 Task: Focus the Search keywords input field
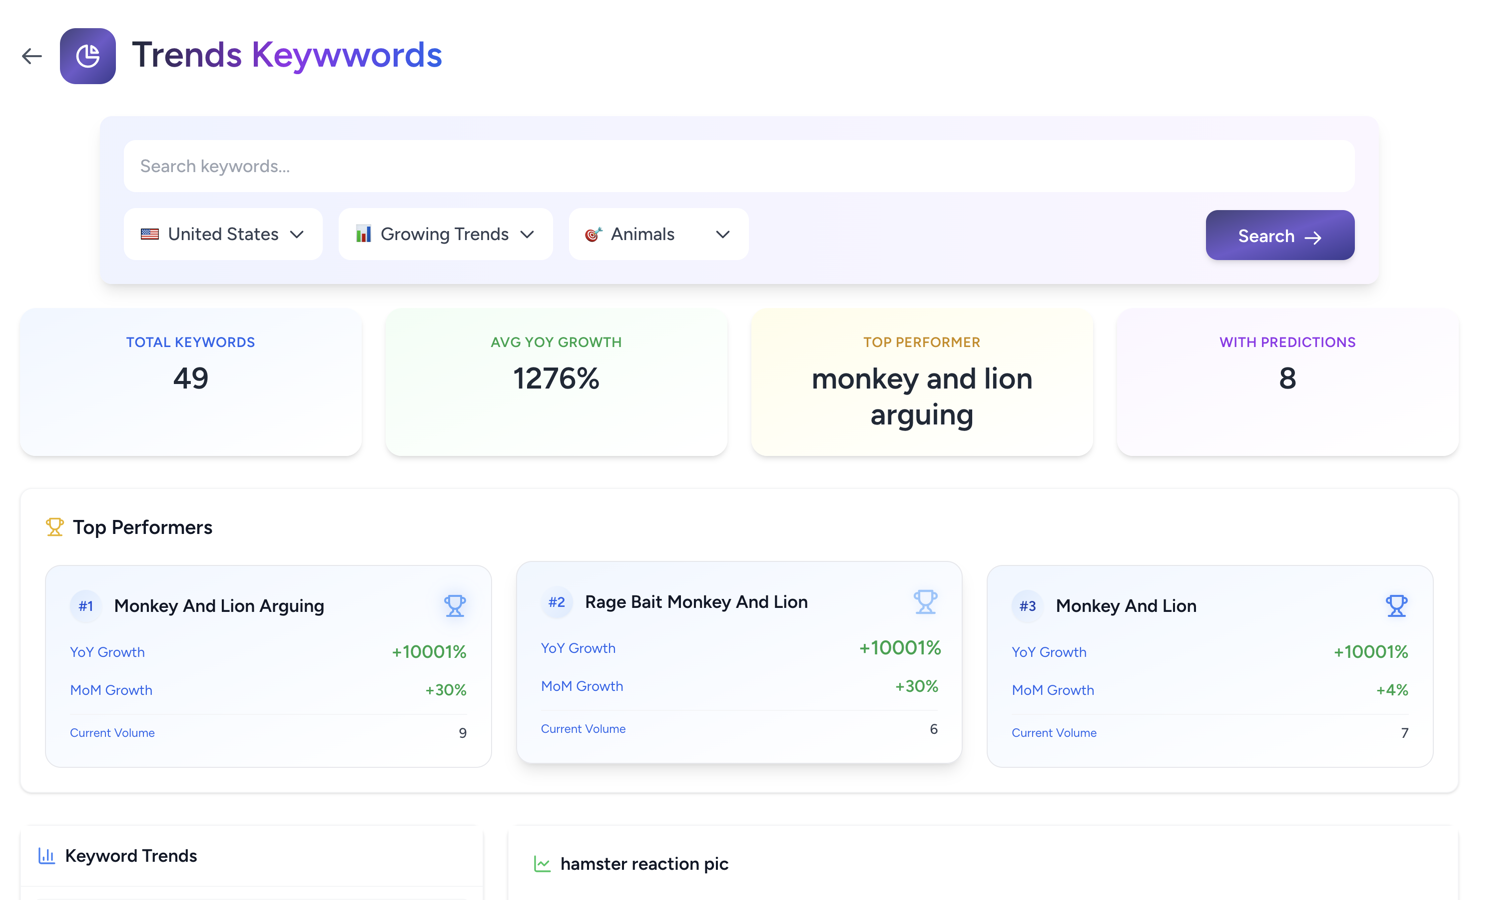pyautogui.click(x=739, y=166)
